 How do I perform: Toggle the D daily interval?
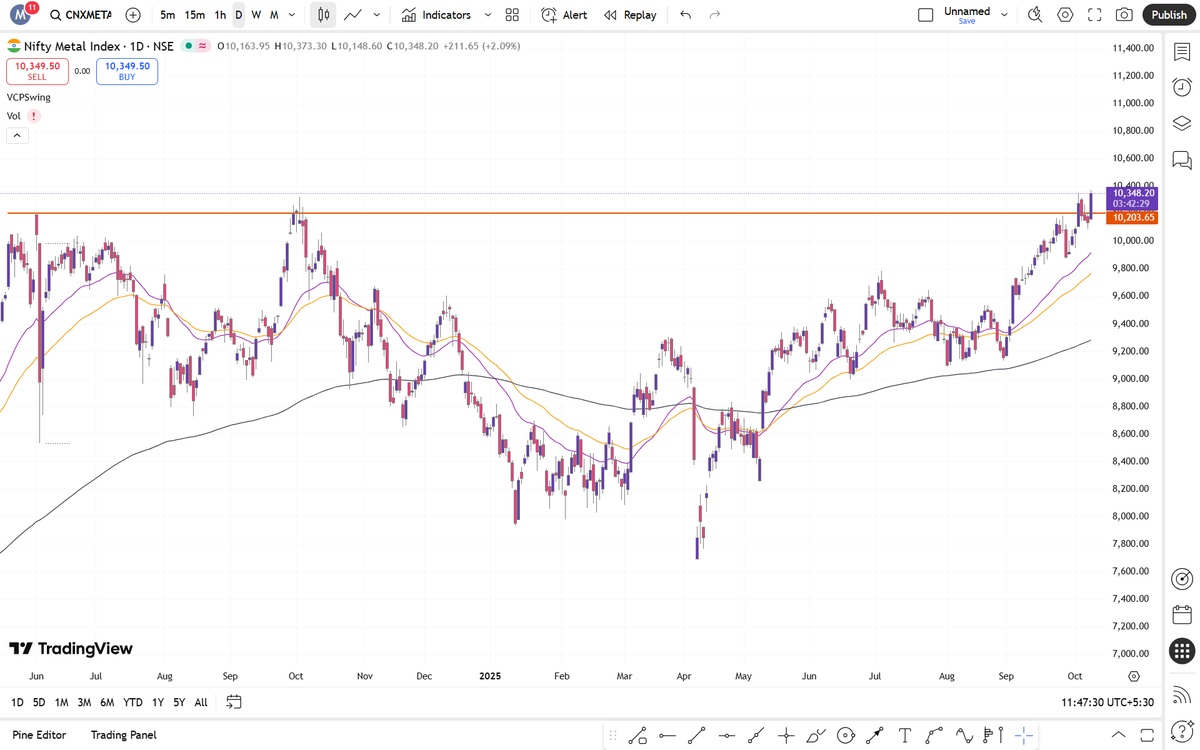click(x=238, y=15)
